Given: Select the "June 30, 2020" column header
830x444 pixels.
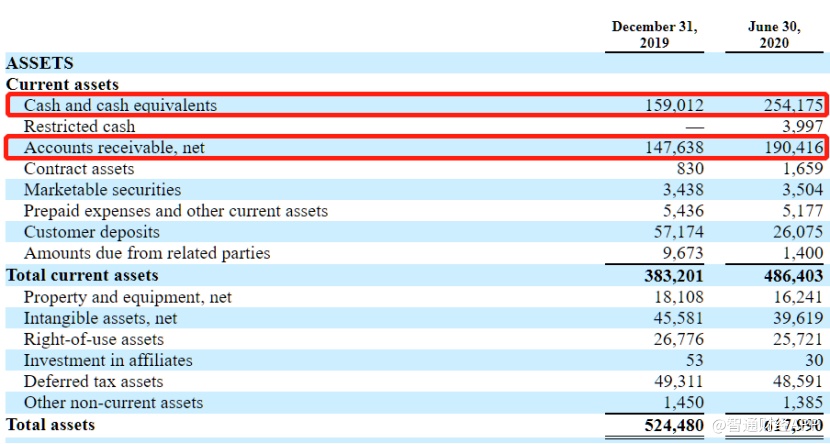Looking at the screenshot, I should click(774, 35).
